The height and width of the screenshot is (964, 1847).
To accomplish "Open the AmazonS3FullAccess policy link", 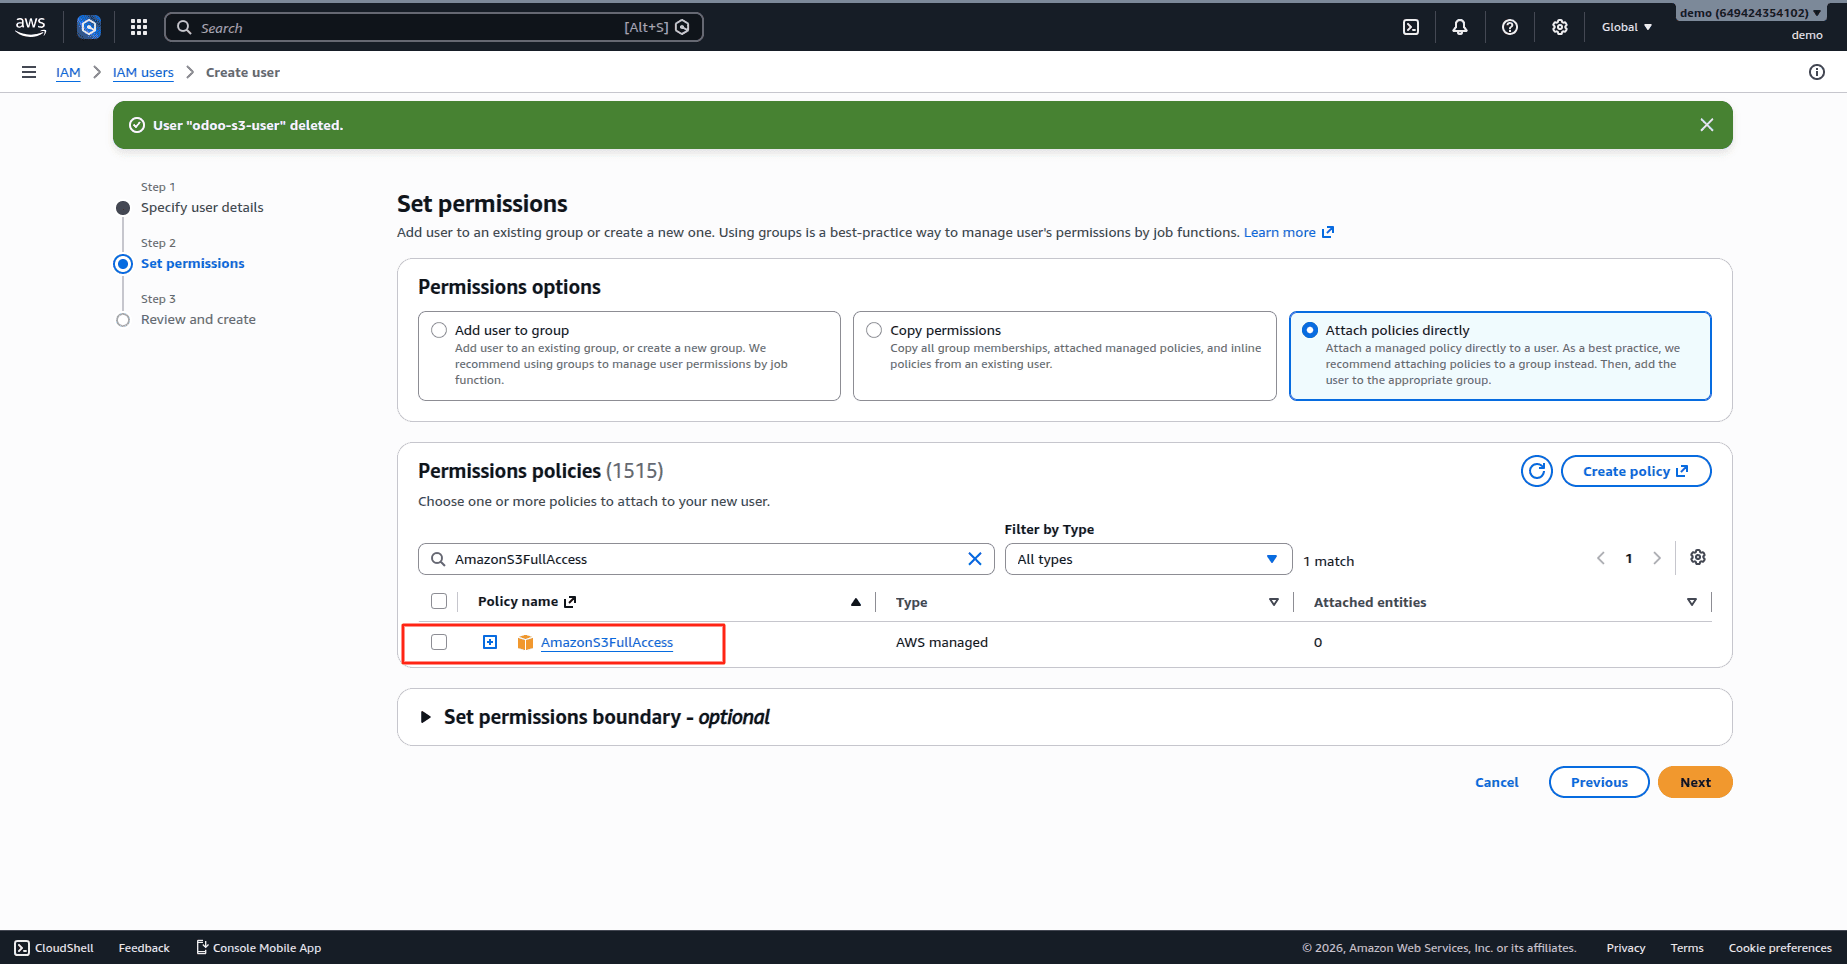I will (607, 642).
